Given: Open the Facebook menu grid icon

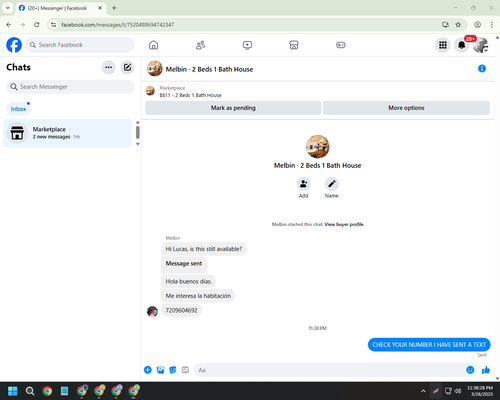Looking at the screenshot, I should [x=443, y=45].
